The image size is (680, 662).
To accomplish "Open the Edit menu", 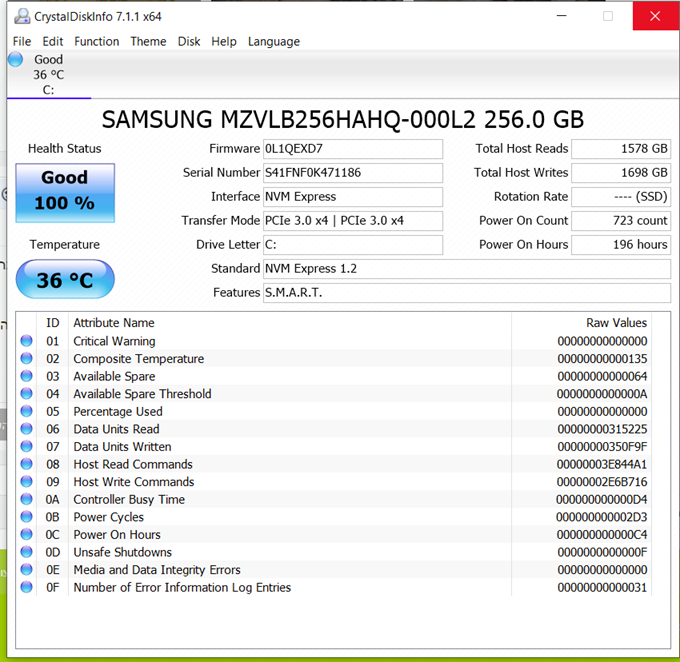I will 52,42.
